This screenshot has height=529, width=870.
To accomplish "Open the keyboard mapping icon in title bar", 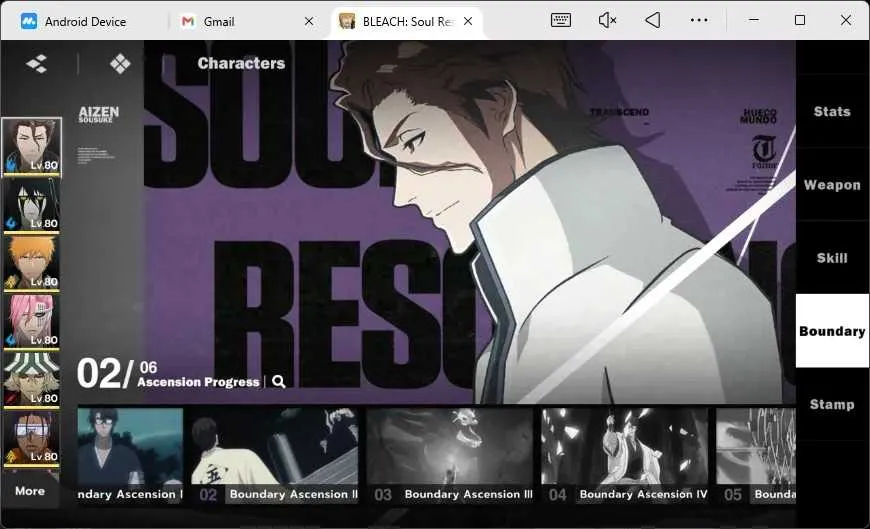I will point(561,21).
